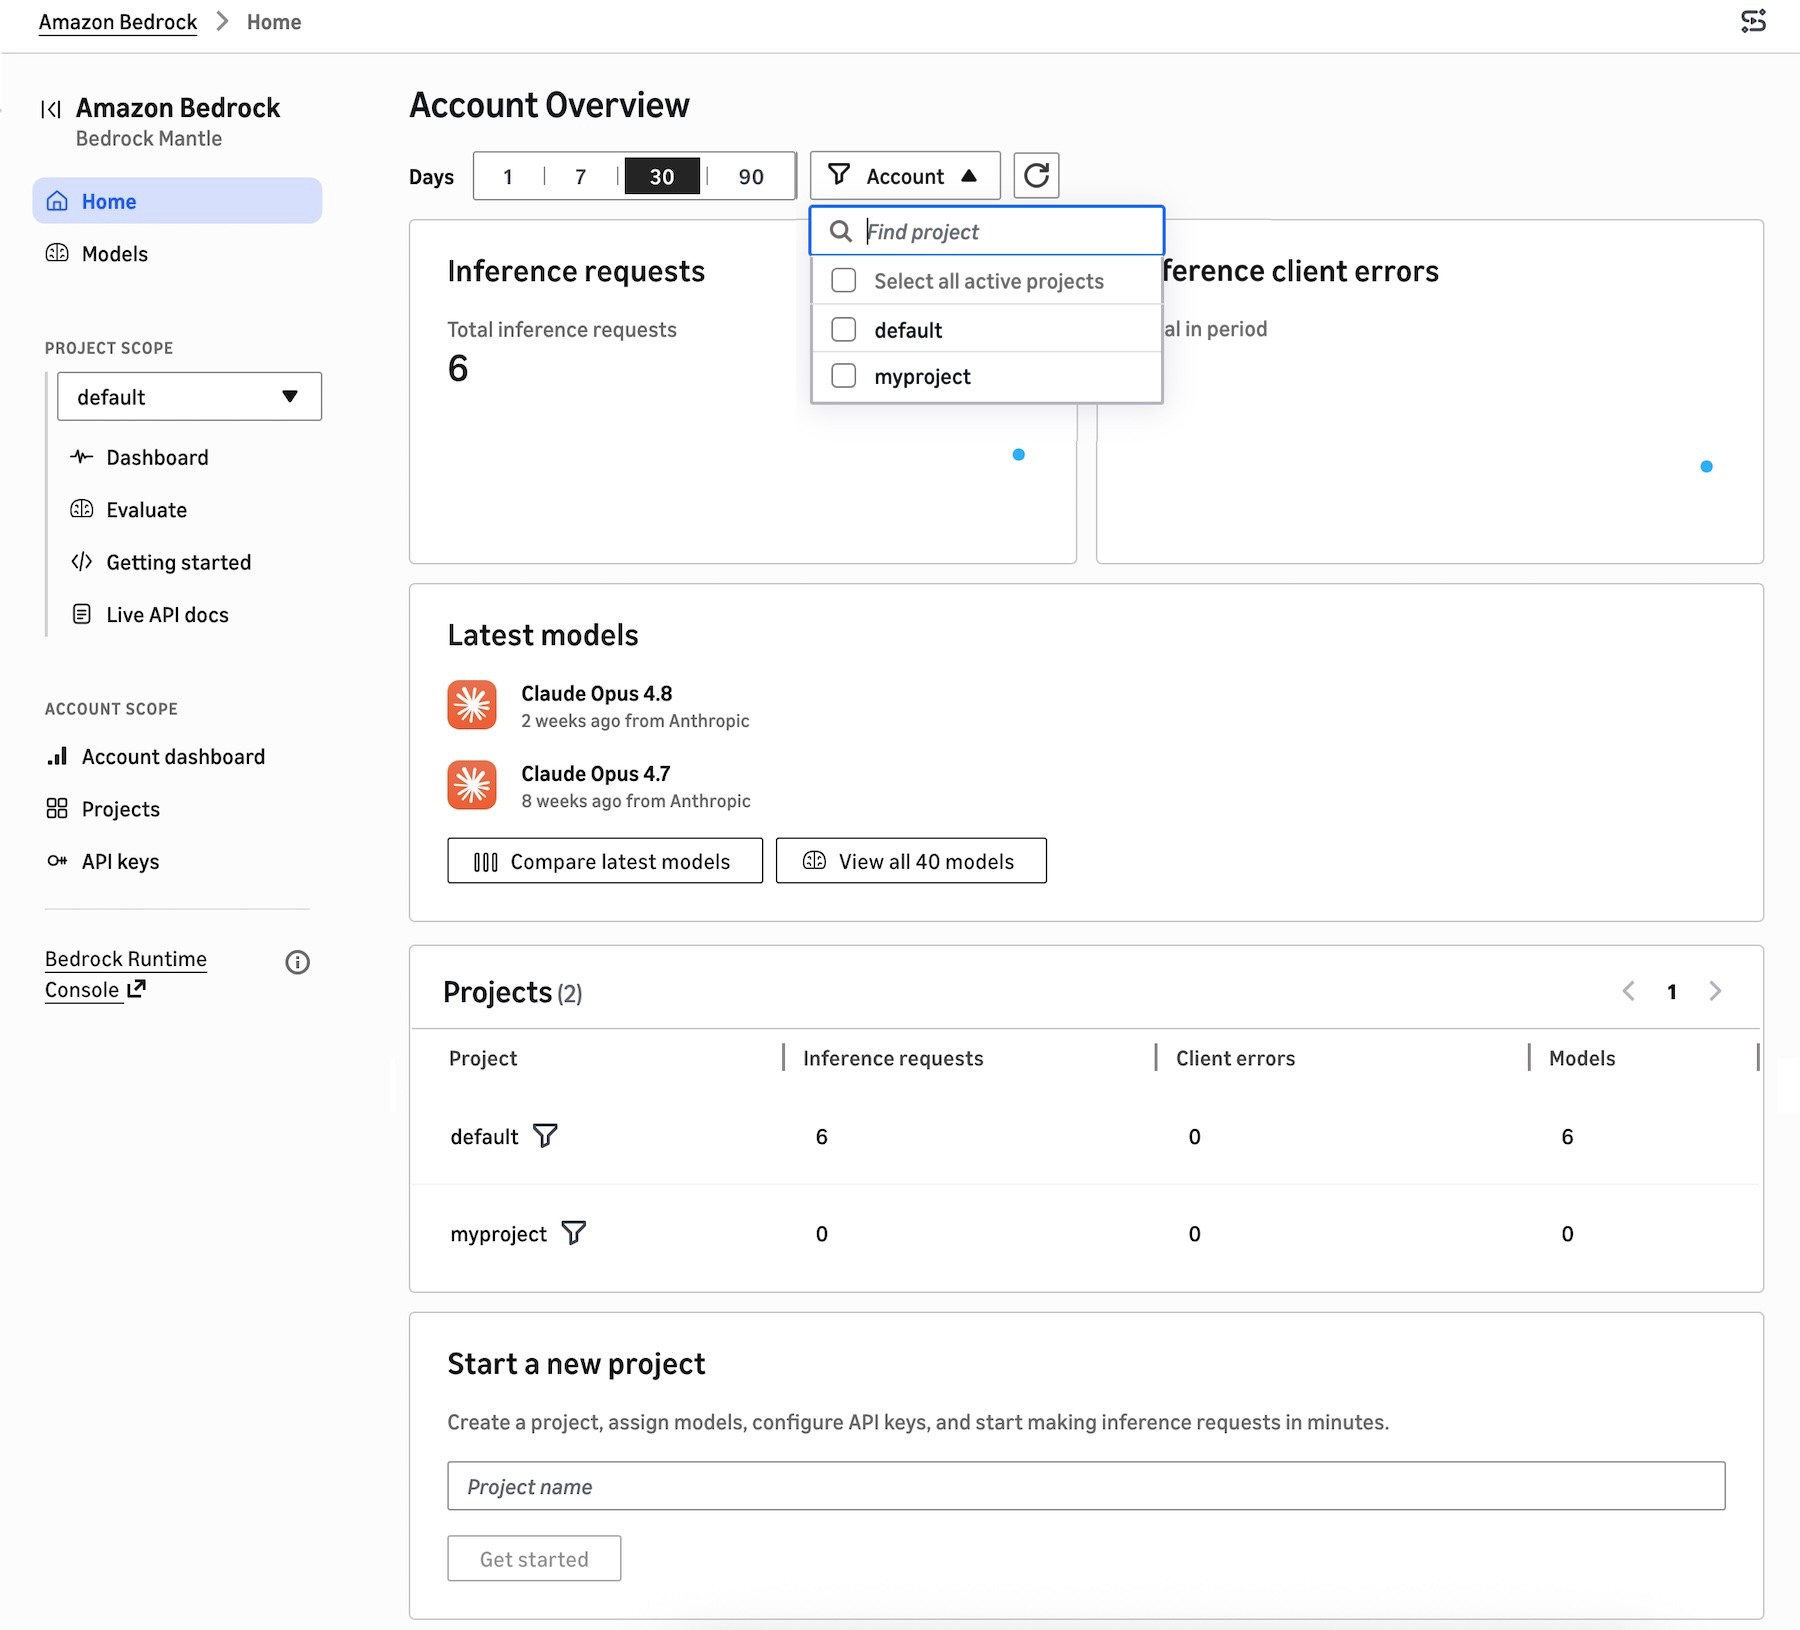
Task: Click Home in the breadcrumb
Action: coord(274,22)
